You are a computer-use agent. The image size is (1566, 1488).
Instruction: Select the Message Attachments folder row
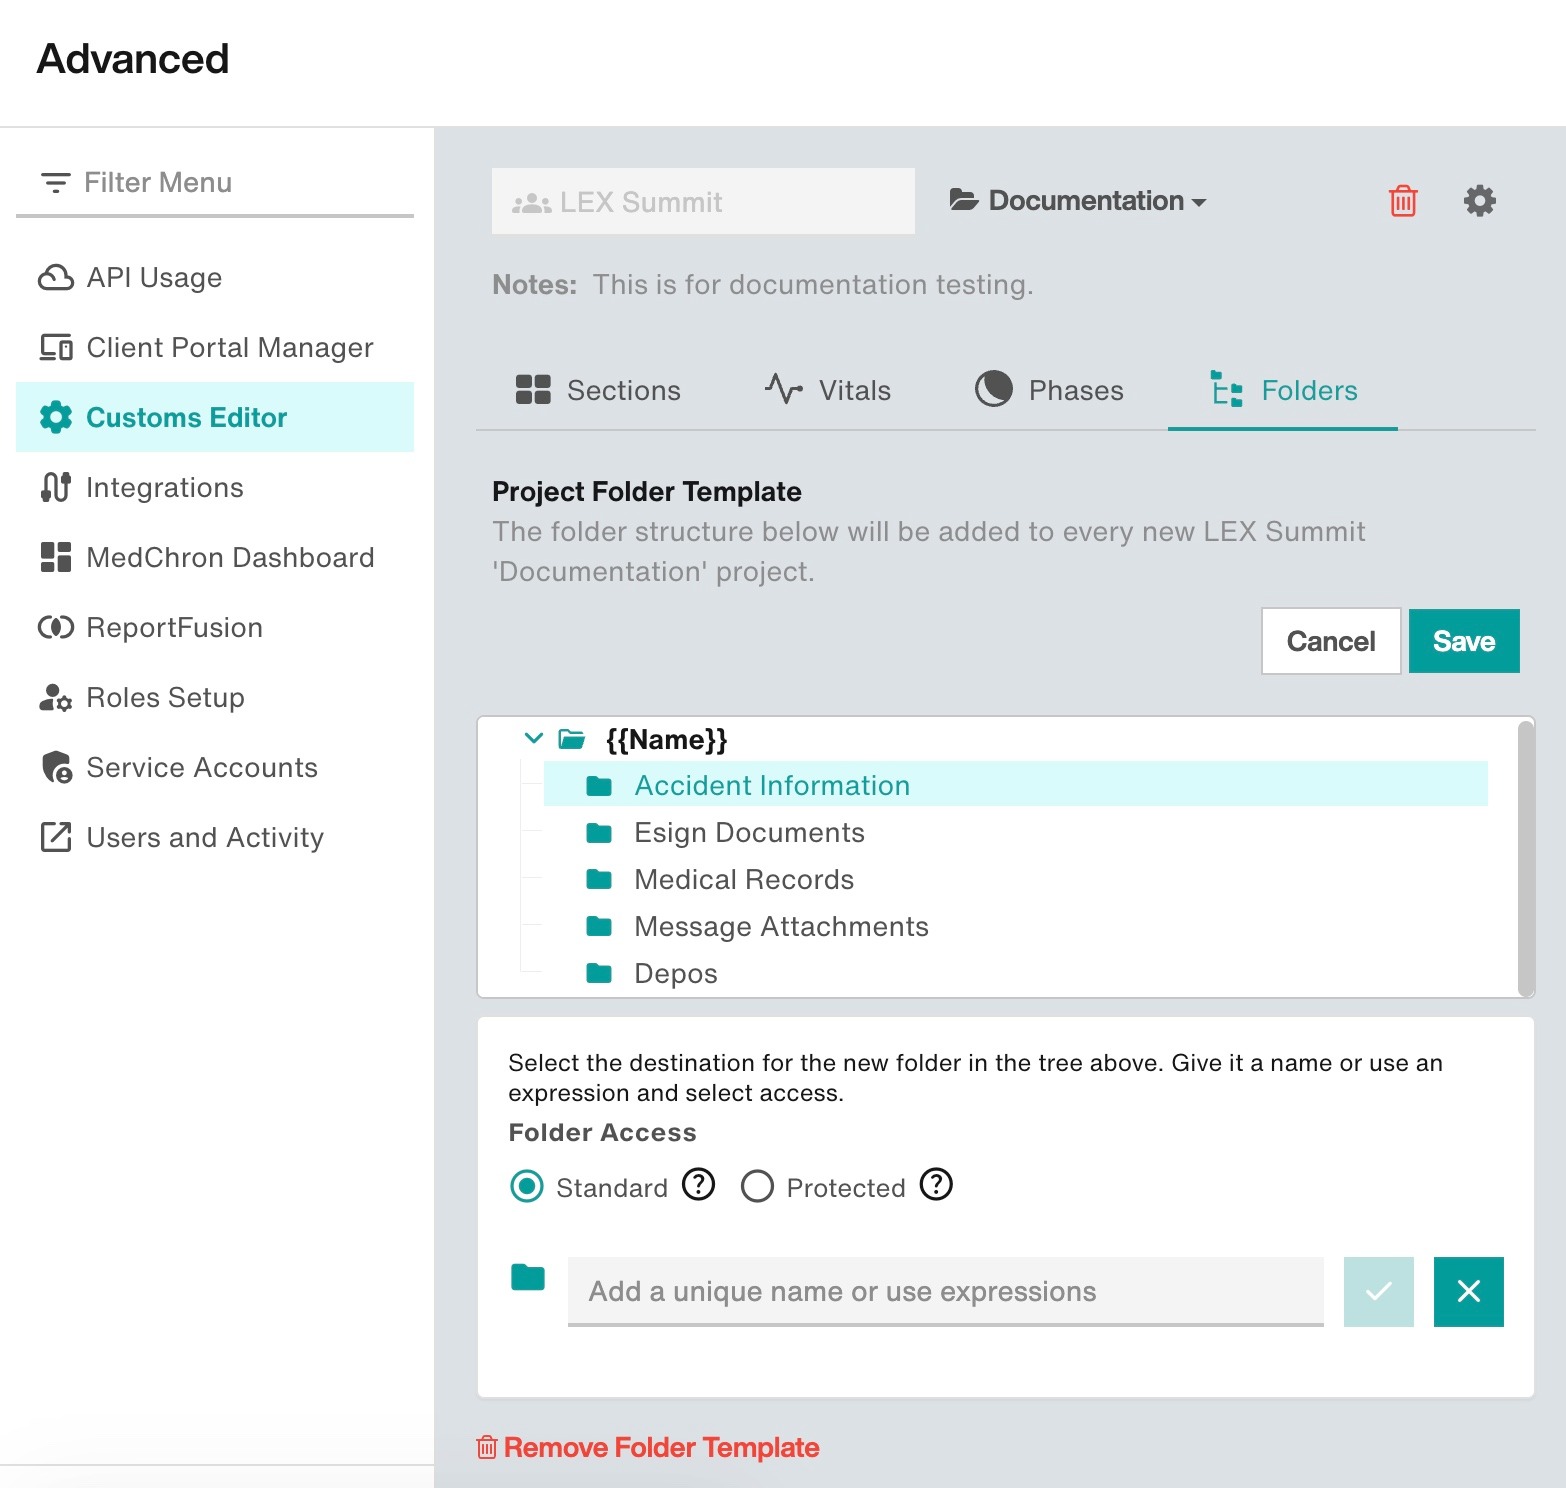[1016, 926]
